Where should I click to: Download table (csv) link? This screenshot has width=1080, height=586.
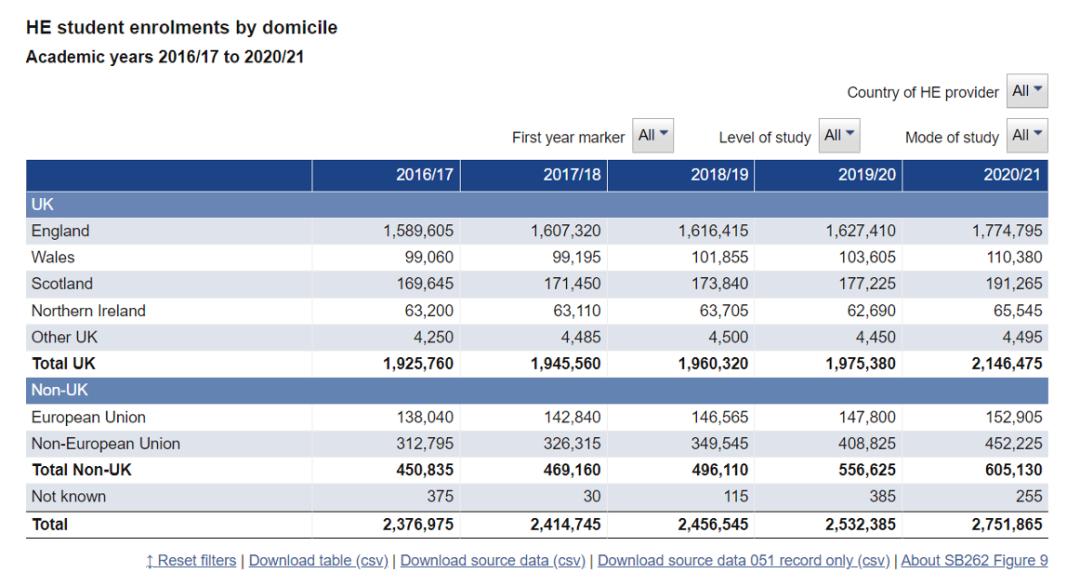click(320, 561)
